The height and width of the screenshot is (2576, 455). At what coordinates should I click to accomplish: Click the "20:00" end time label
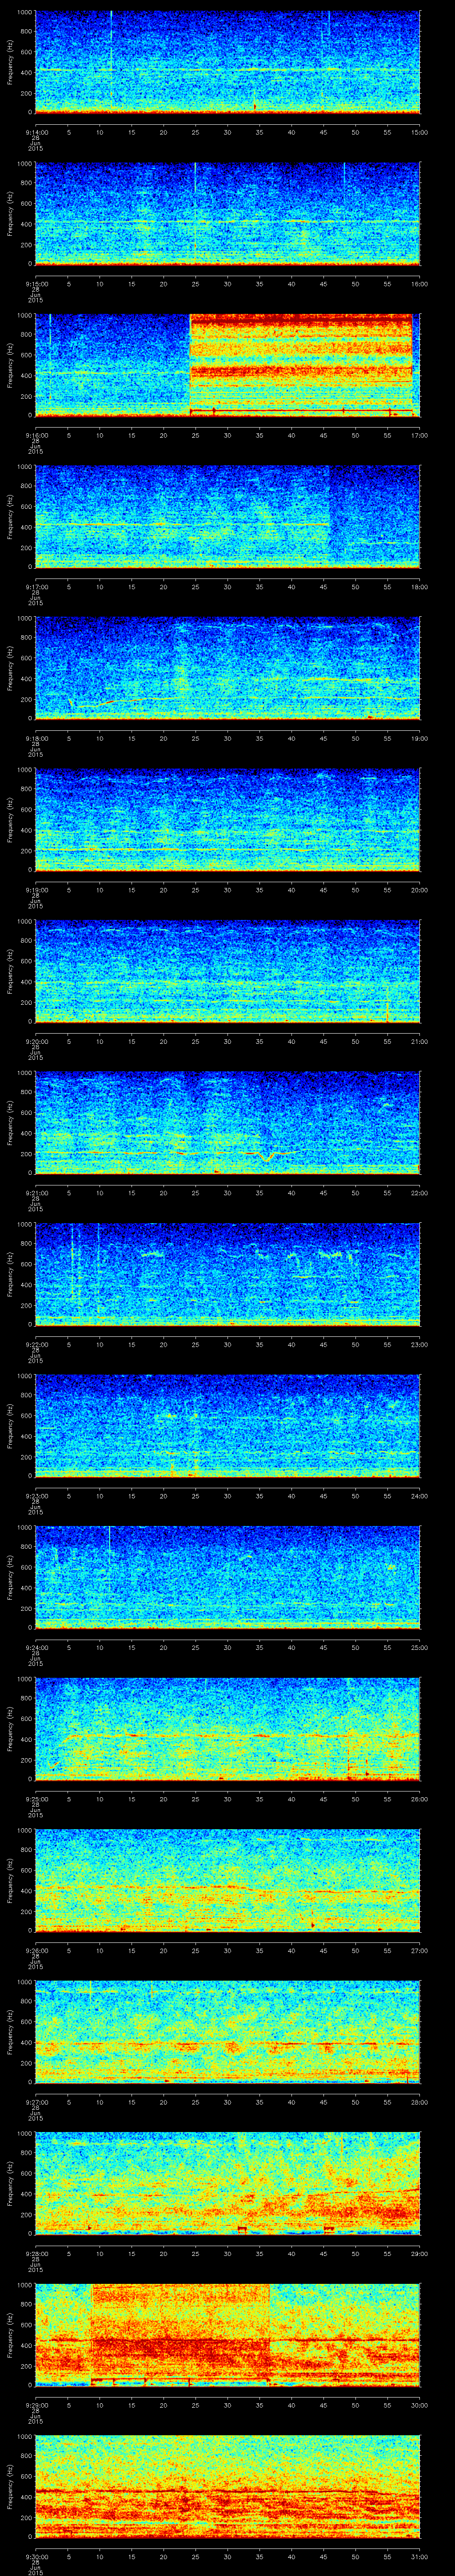point(420,890)
